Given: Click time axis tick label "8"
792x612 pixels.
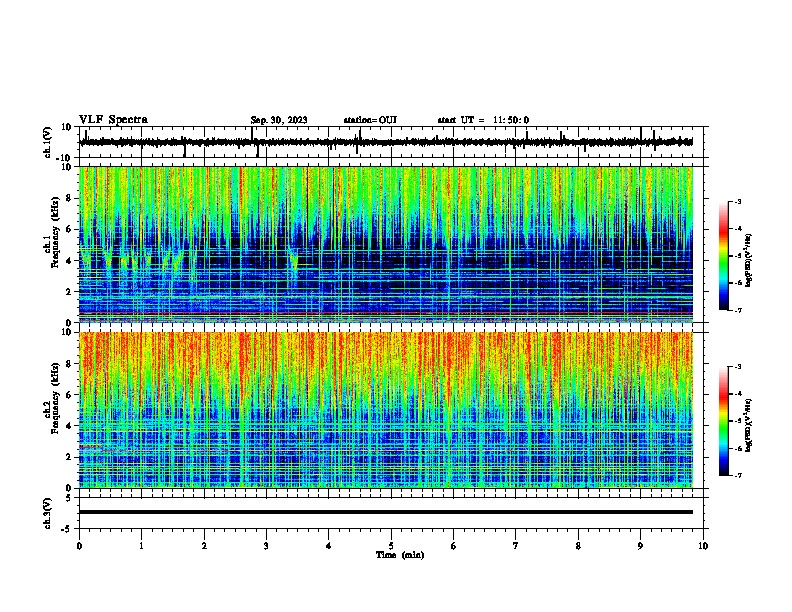Looking at the screenshot, I should click(x=578, y=546).
